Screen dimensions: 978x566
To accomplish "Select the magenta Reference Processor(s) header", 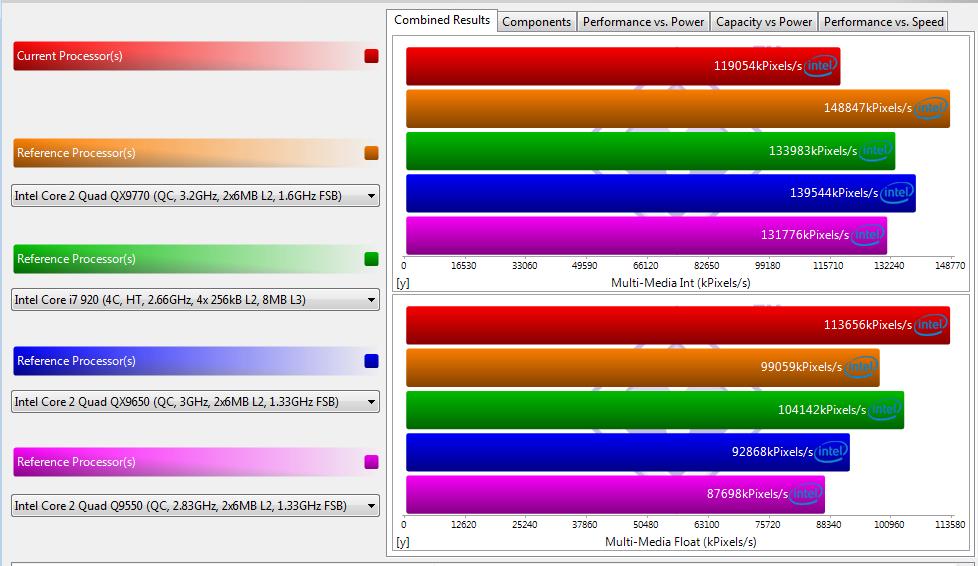I will (195, 462).
